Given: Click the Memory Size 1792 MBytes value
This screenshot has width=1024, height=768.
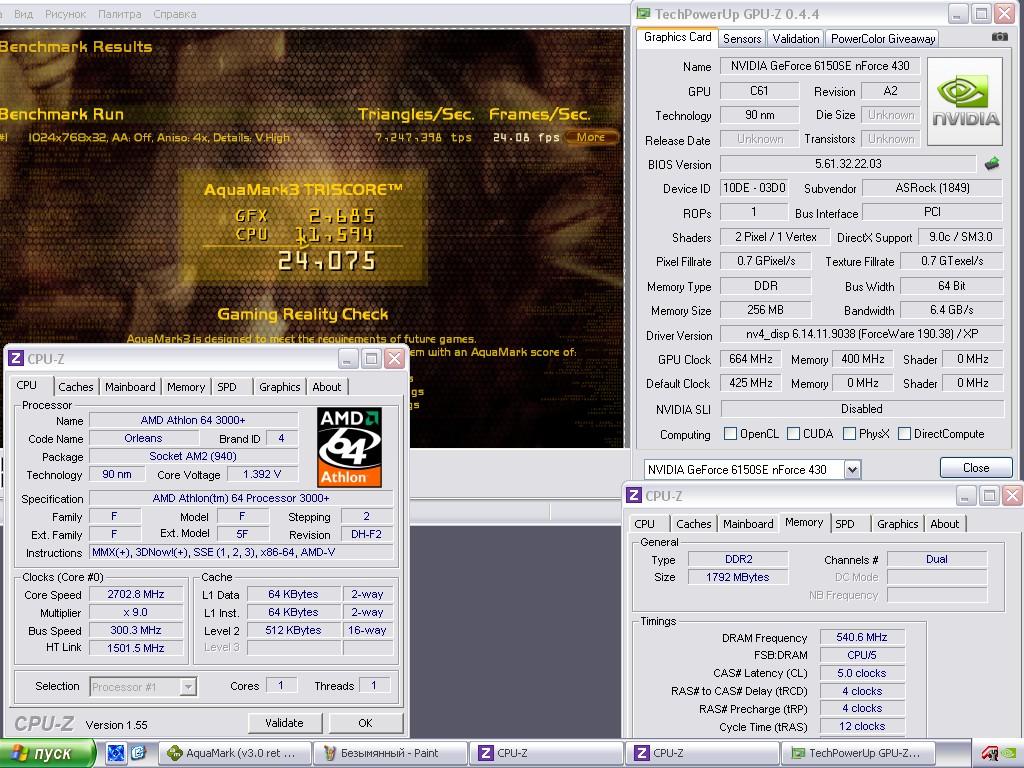Looking at the screenshot, I should click(x=737, y=577).
